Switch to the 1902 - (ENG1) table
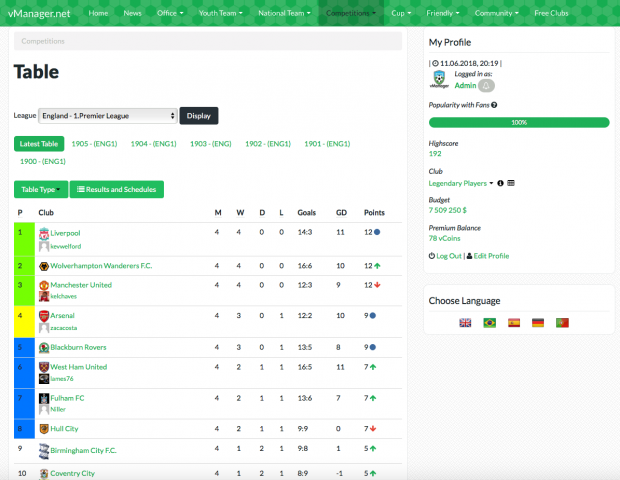Image resolution: width=620 pixels, height=480 pixels. click(268, 144)
